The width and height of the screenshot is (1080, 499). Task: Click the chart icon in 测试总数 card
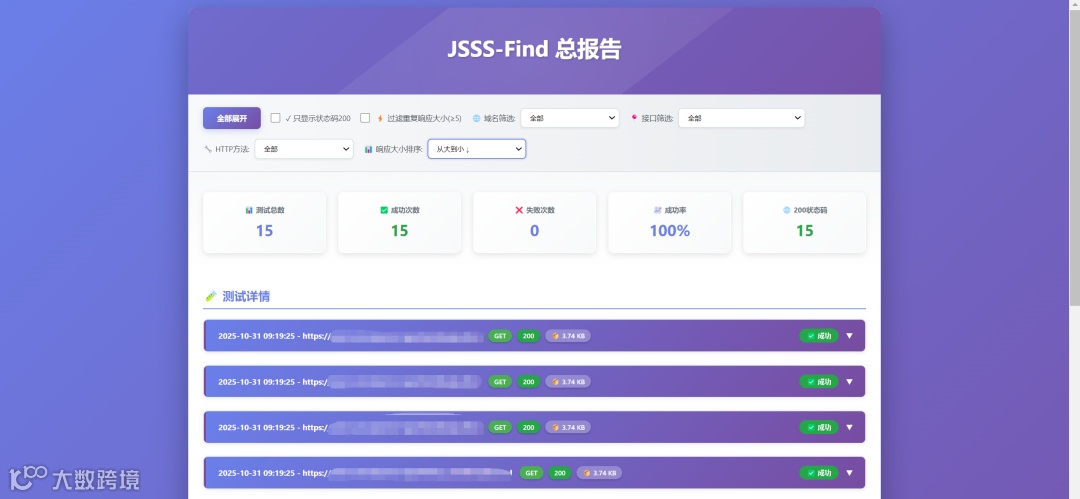coord(249,210)
